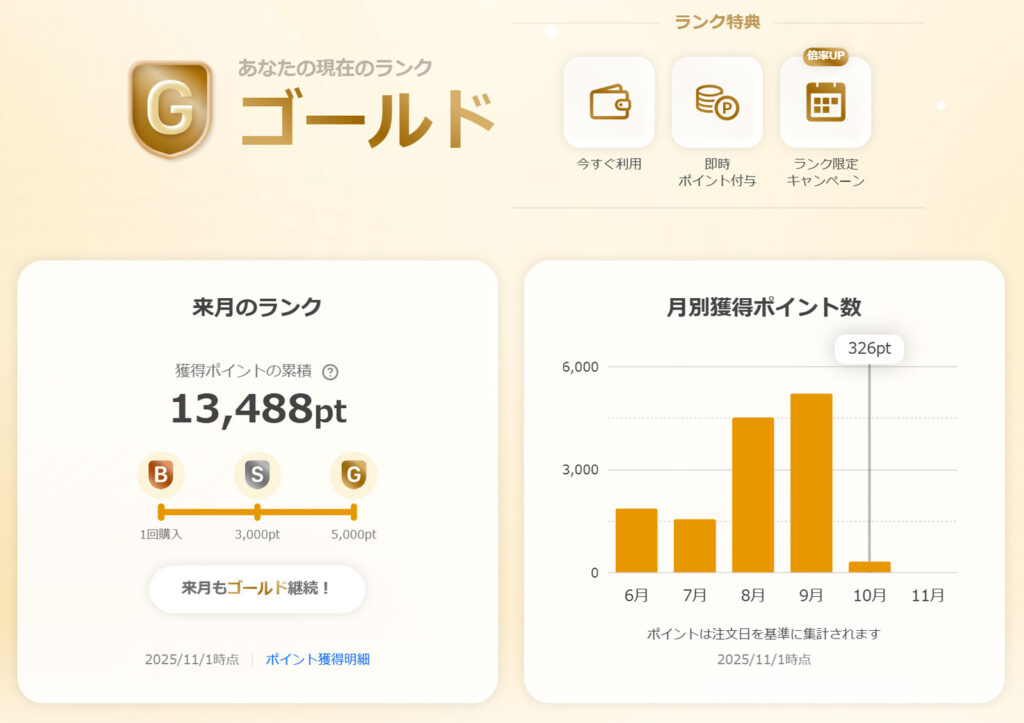Image resolution: width=1024 pixels, height=723 pixels.
Task: Click the 倍率UP badge above campaign icon
Action: 825,57
